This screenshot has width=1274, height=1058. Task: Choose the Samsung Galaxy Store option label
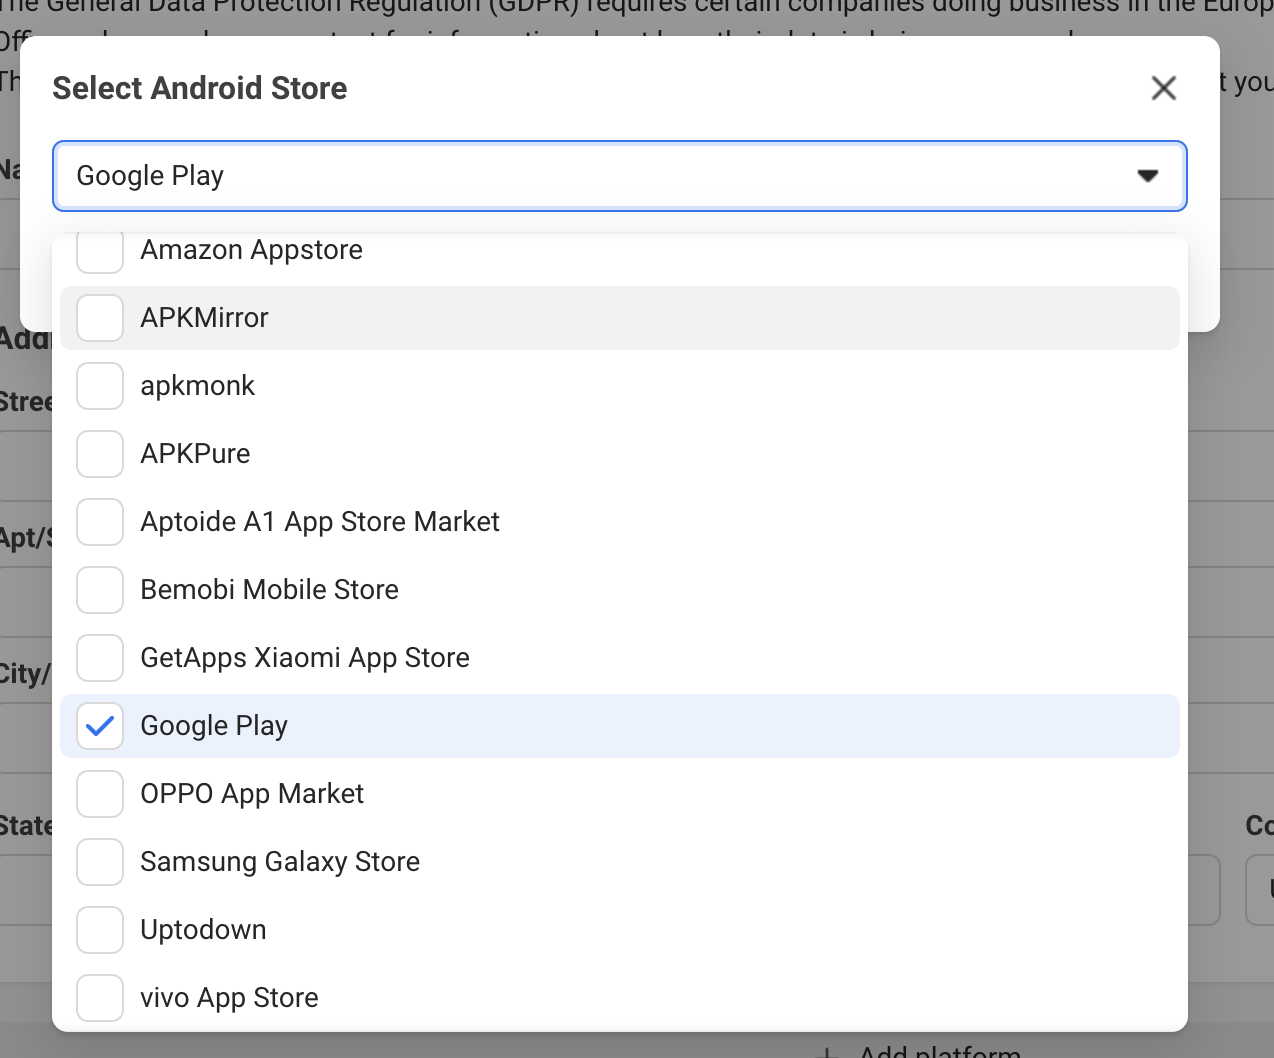click(x=280, y=862)
